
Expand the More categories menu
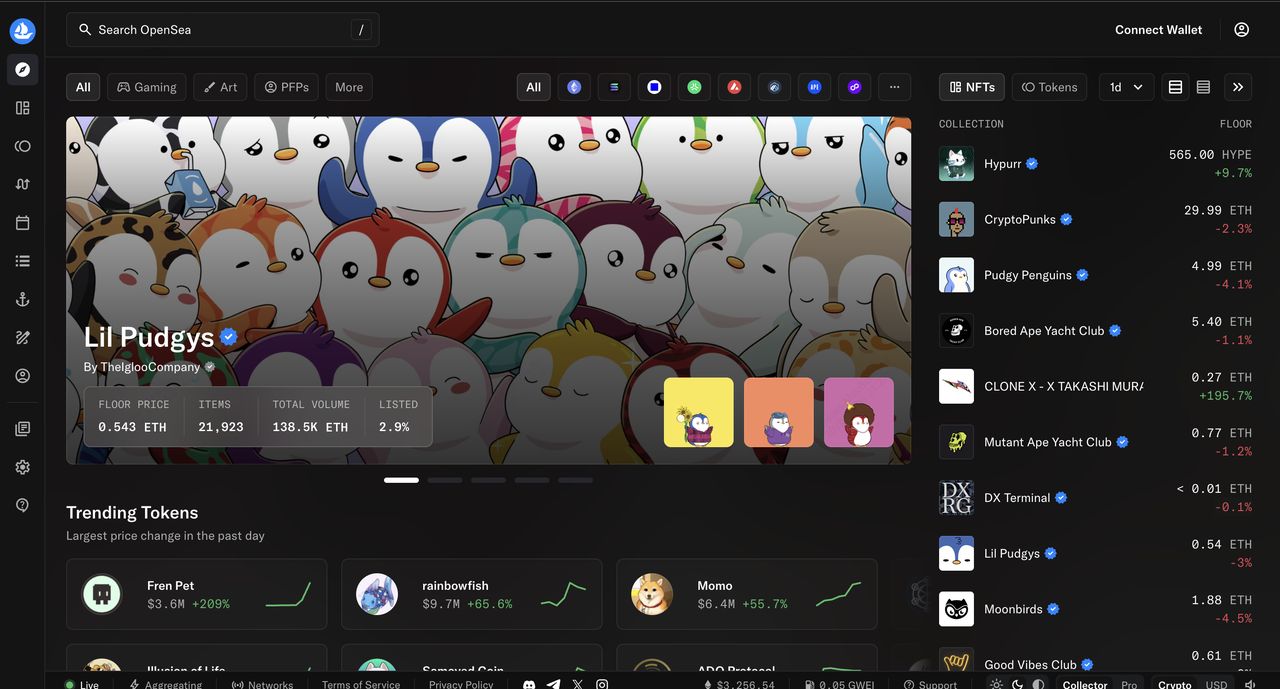point(349,87)
